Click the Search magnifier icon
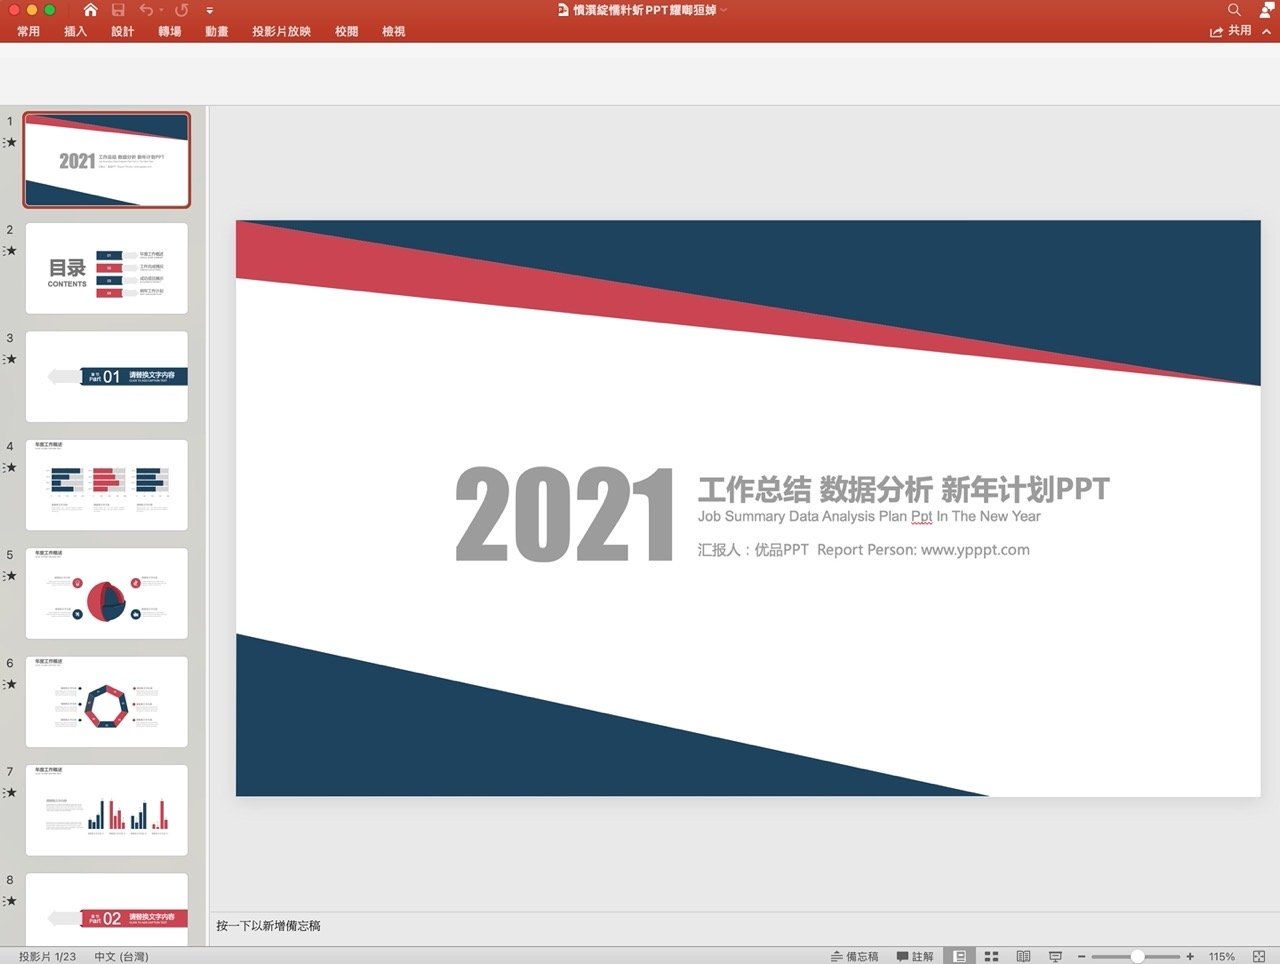1280x964 pixels. coord(1234,10)
